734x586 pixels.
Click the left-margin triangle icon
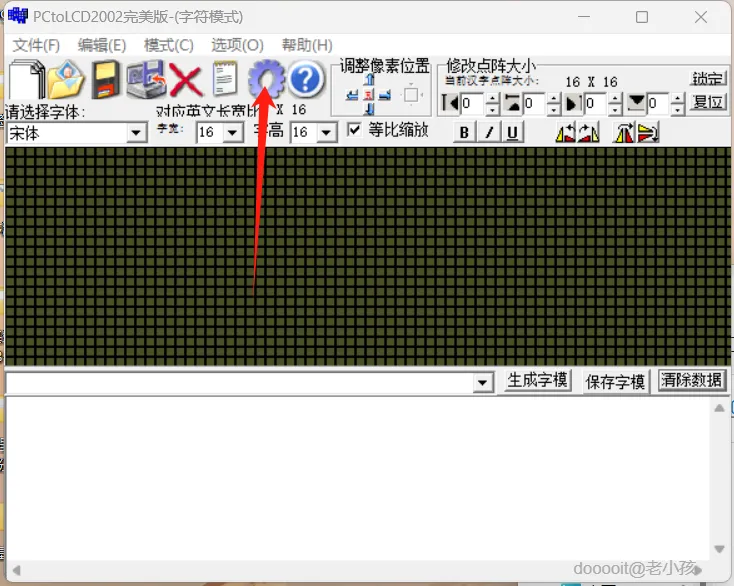450,103
